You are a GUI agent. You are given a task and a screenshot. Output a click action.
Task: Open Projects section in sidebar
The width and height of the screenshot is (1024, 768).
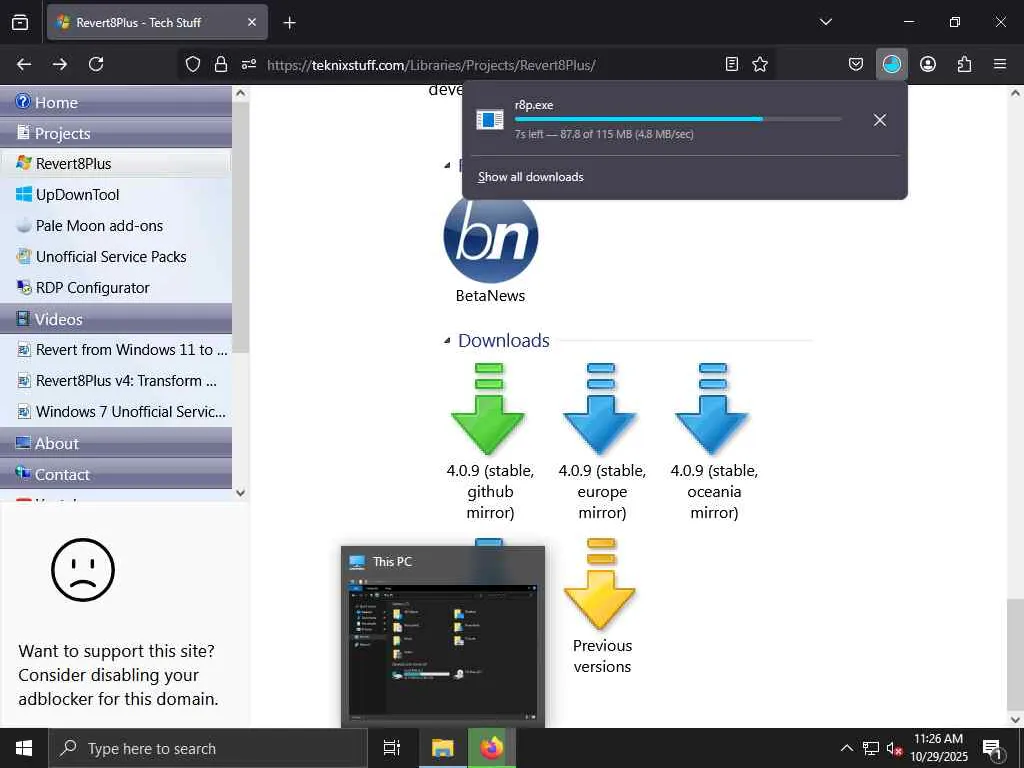click(x=116, y=133)
